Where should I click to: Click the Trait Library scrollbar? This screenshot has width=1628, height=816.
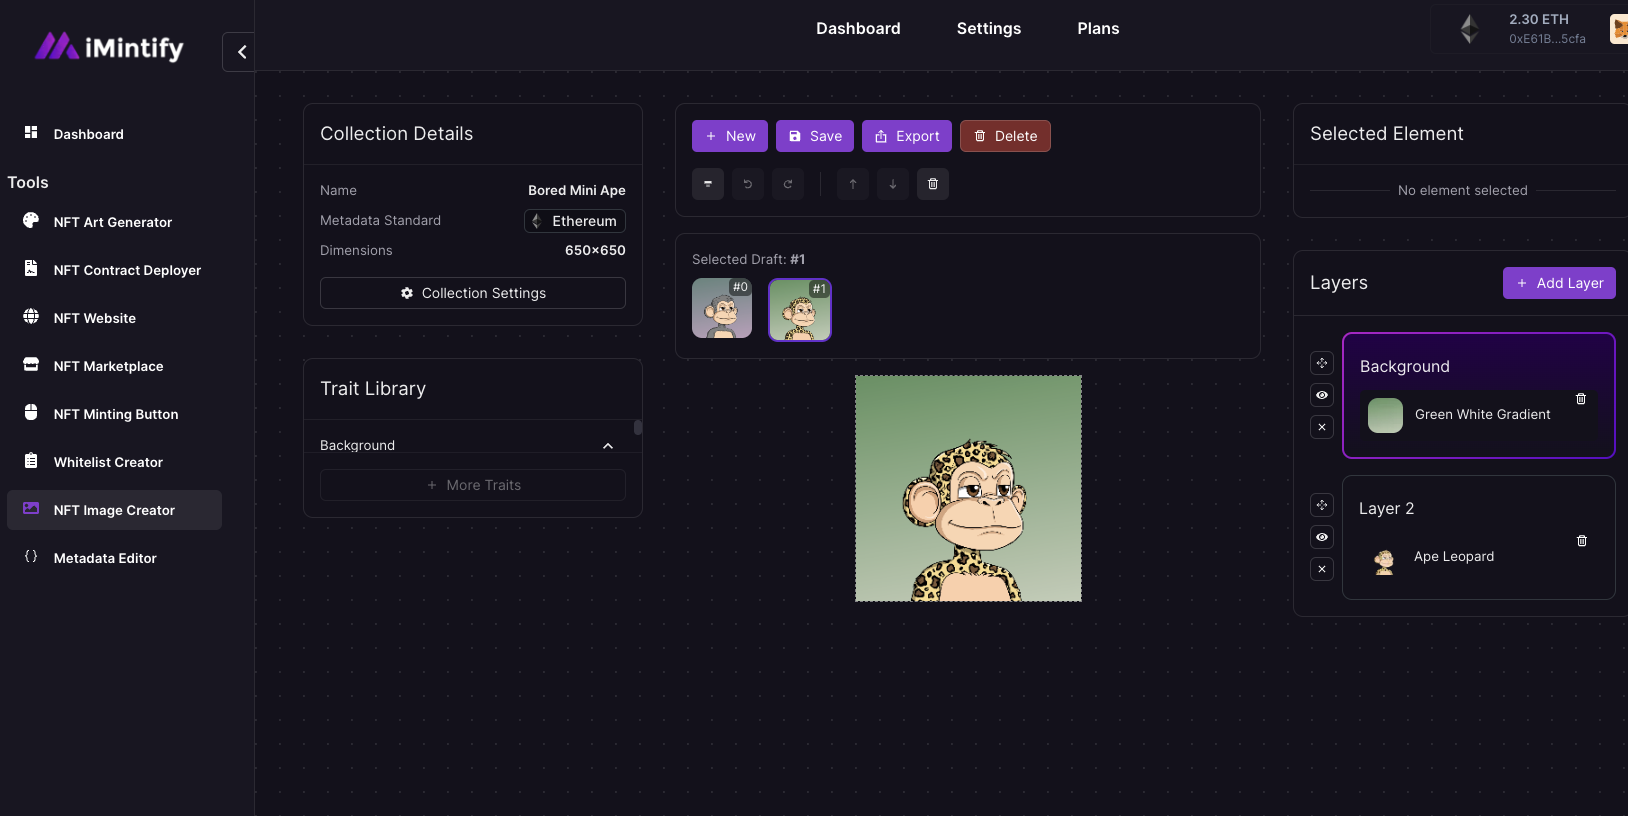tap(638, 428)
